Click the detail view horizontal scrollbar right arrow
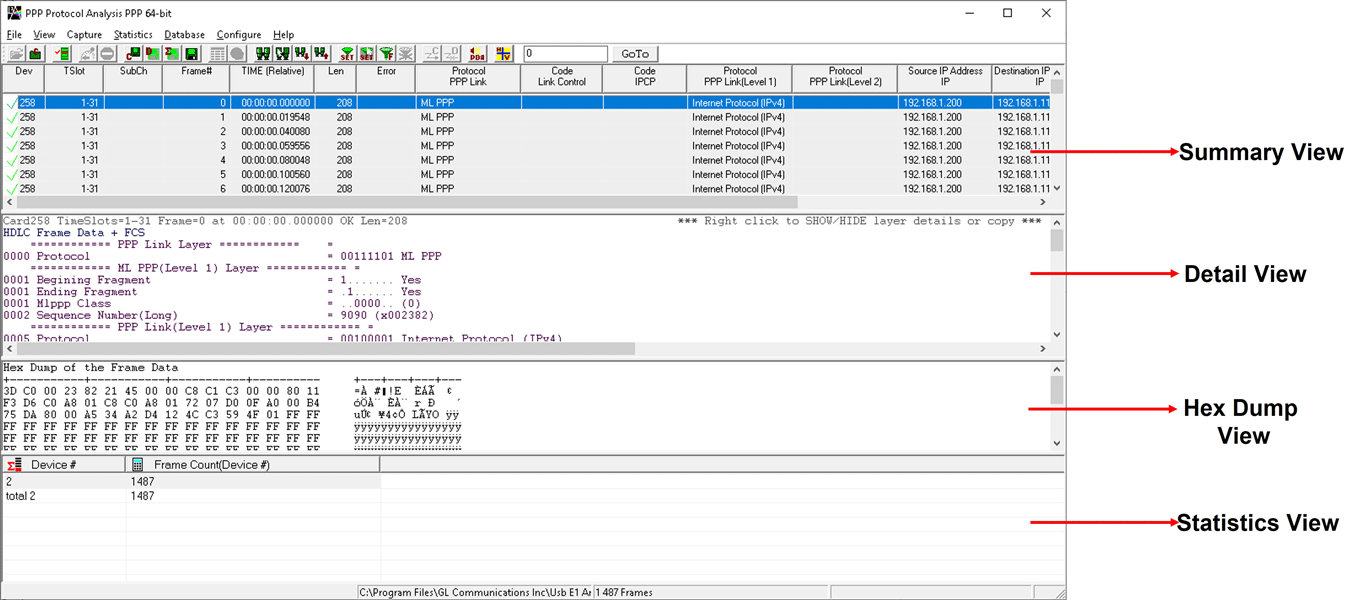 1043,349
